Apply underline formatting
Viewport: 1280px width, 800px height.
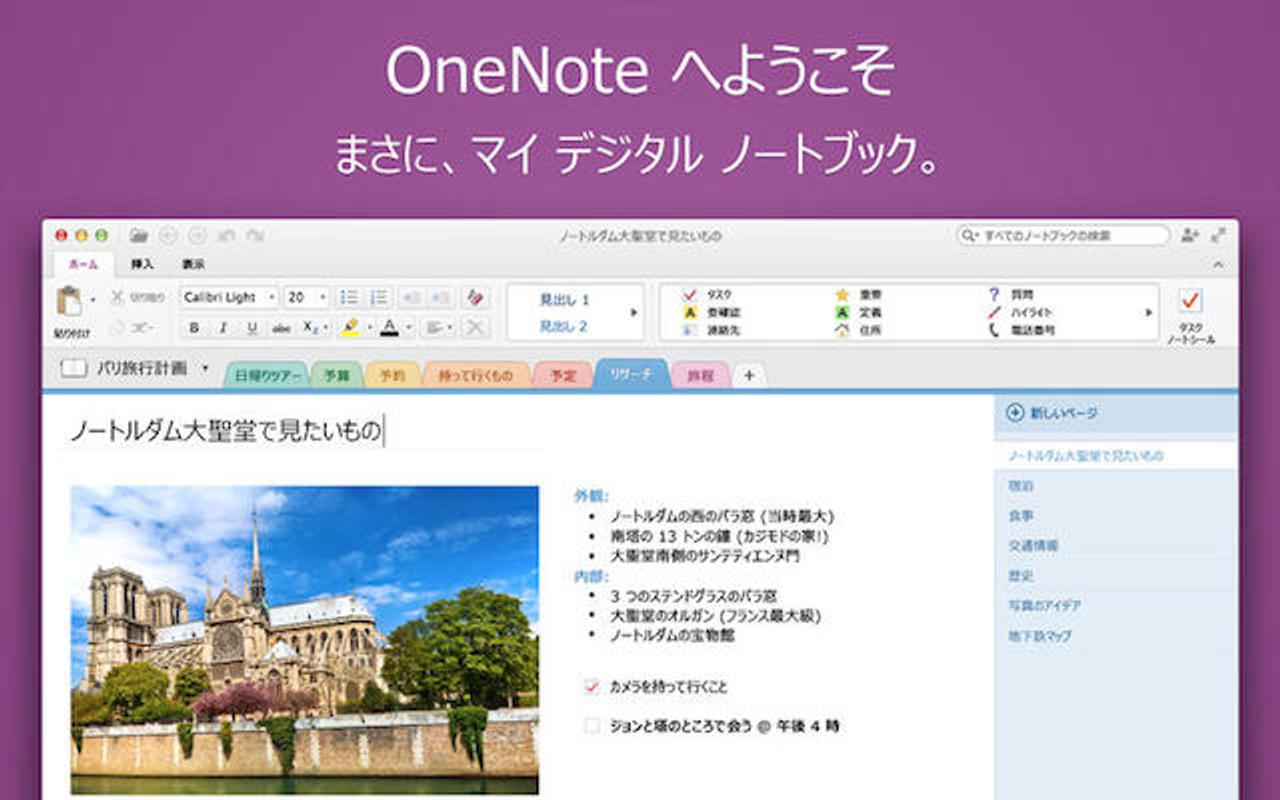(252, 327)
